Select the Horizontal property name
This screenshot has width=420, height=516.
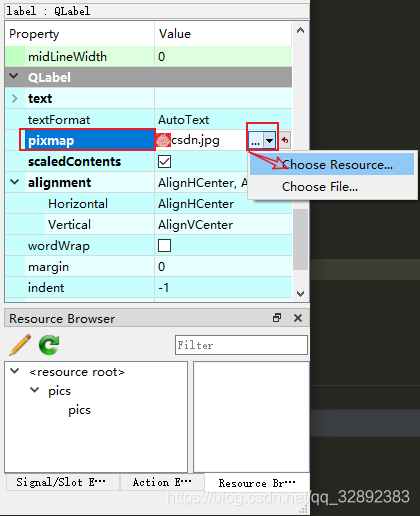tap(78, 204)
